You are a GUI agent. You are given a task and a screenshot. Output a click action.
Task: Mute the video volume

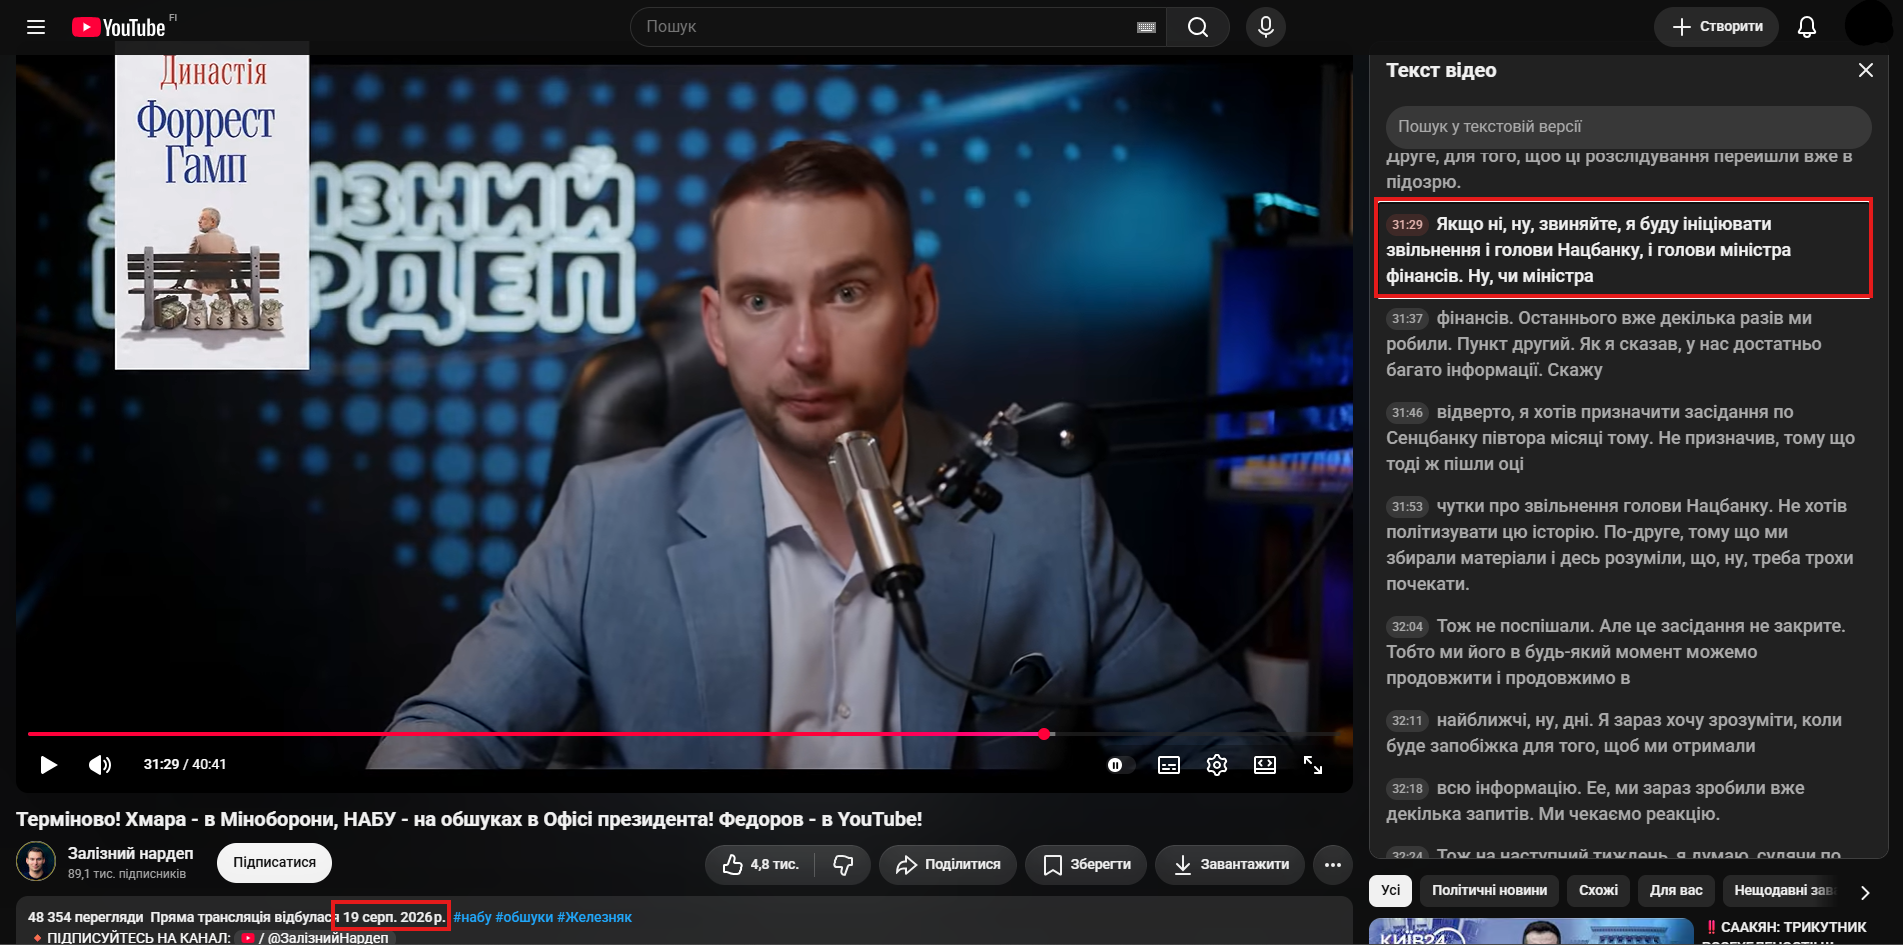tap(99, 765)
